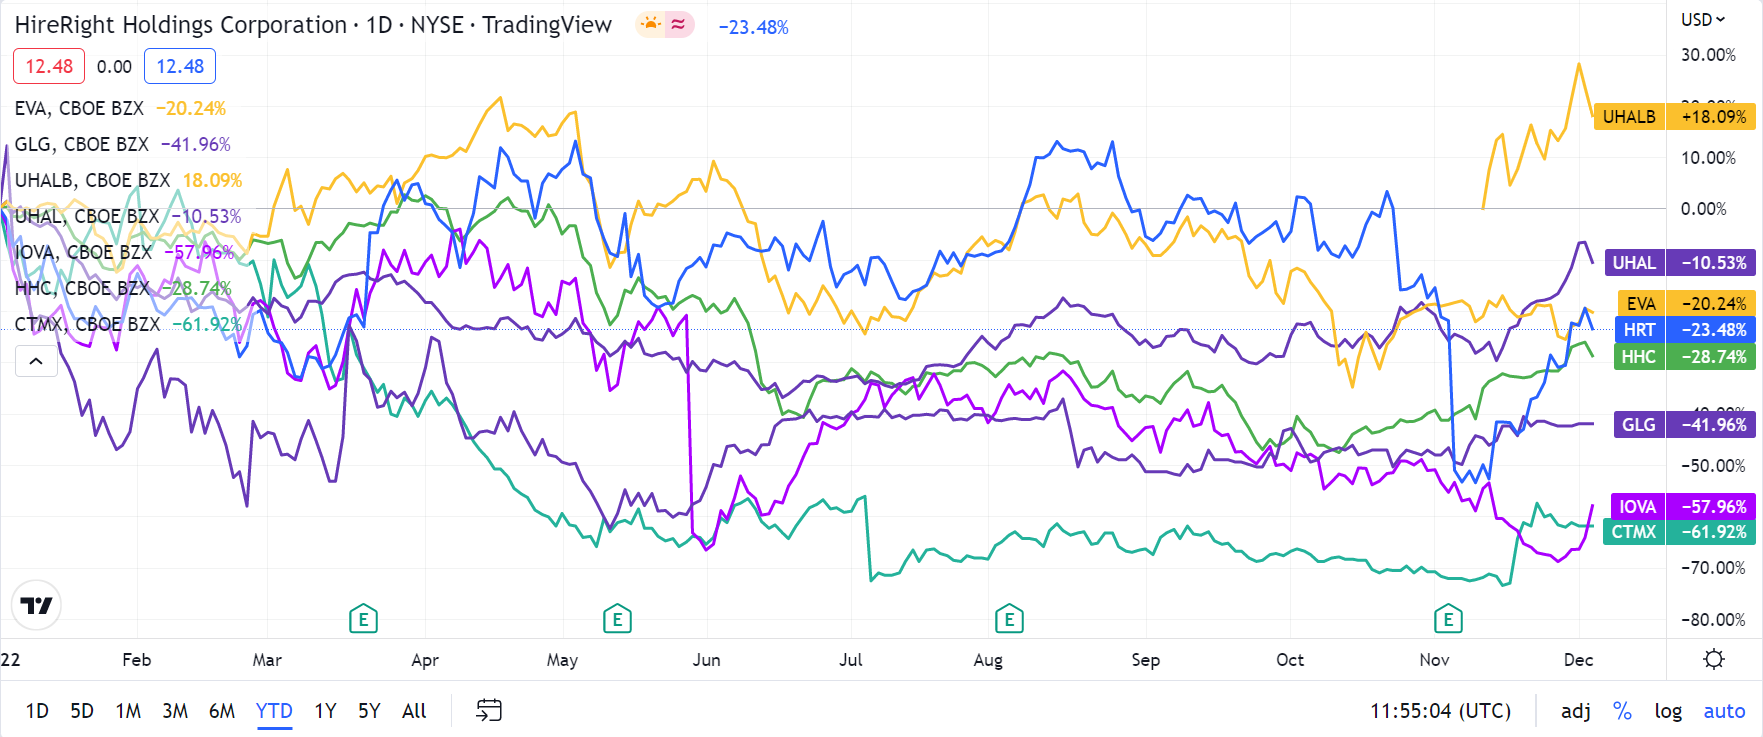Screen dimensions: 1763x737
Task: Toggle auto scale option
Action: coord(1724,710)
